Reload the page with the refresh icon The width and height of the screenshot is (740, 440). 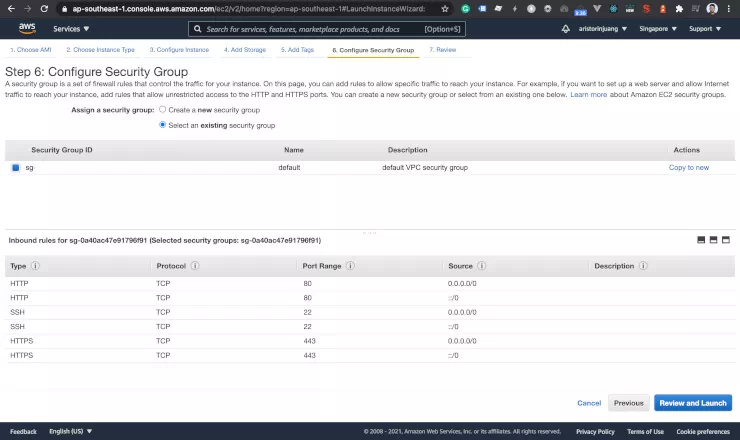click(x=44, y=8)
